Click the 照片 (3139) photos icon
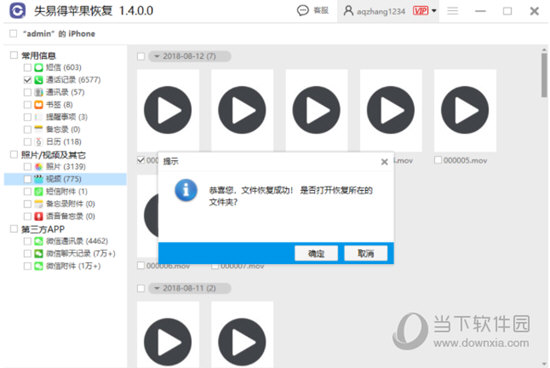 39,167
